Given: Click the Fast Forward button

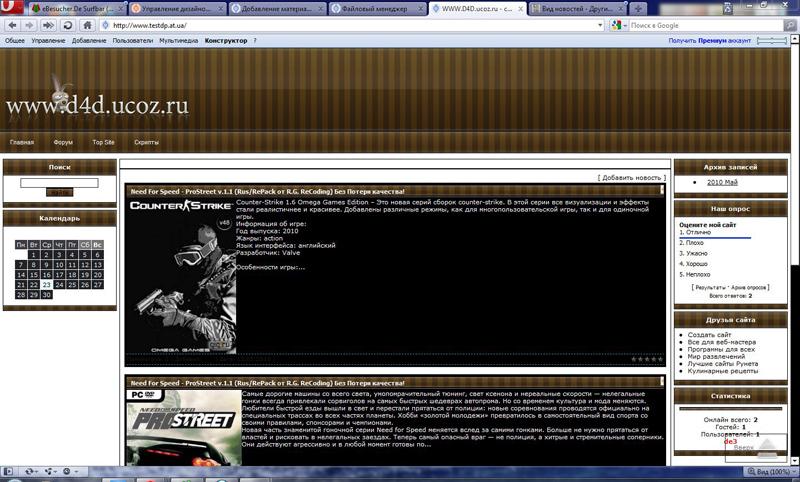Looking at the screenshot, I should (x=48, y=25).
